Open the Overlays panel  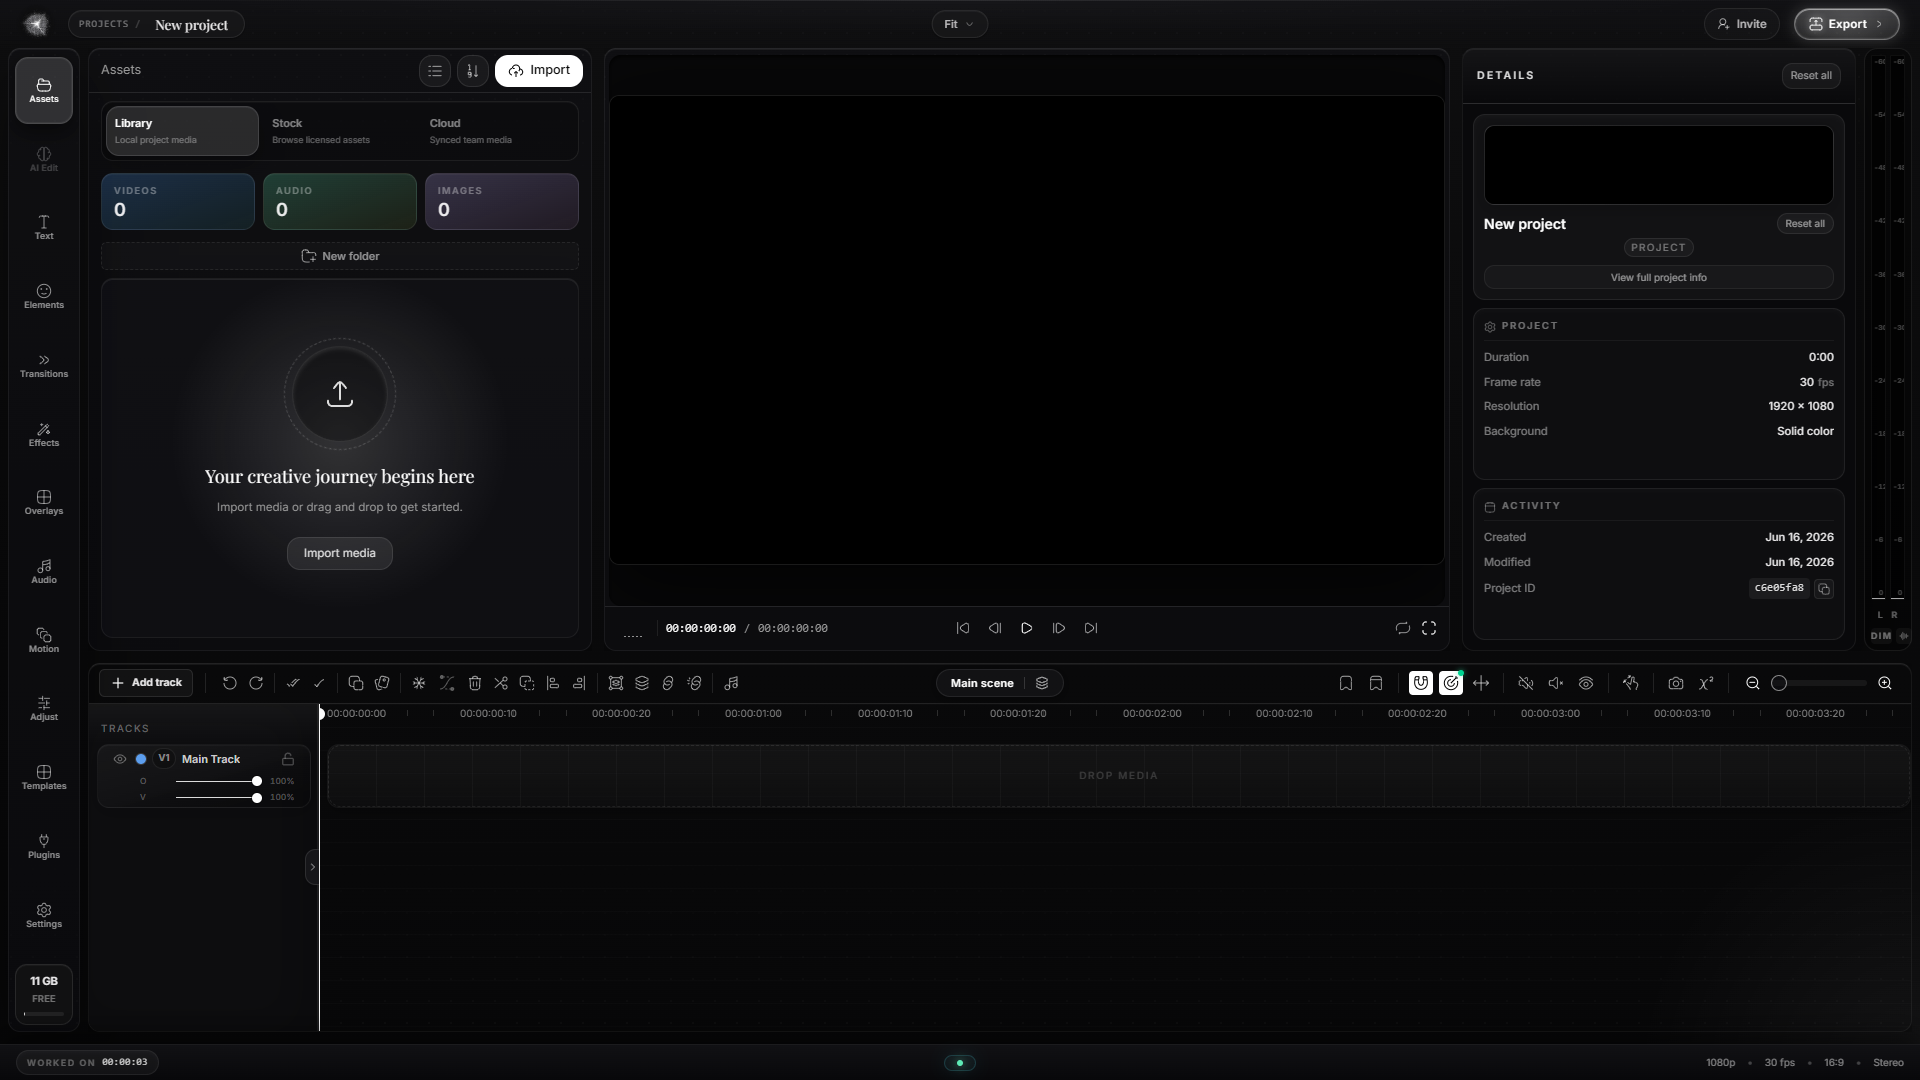click(x=44, y=503)
